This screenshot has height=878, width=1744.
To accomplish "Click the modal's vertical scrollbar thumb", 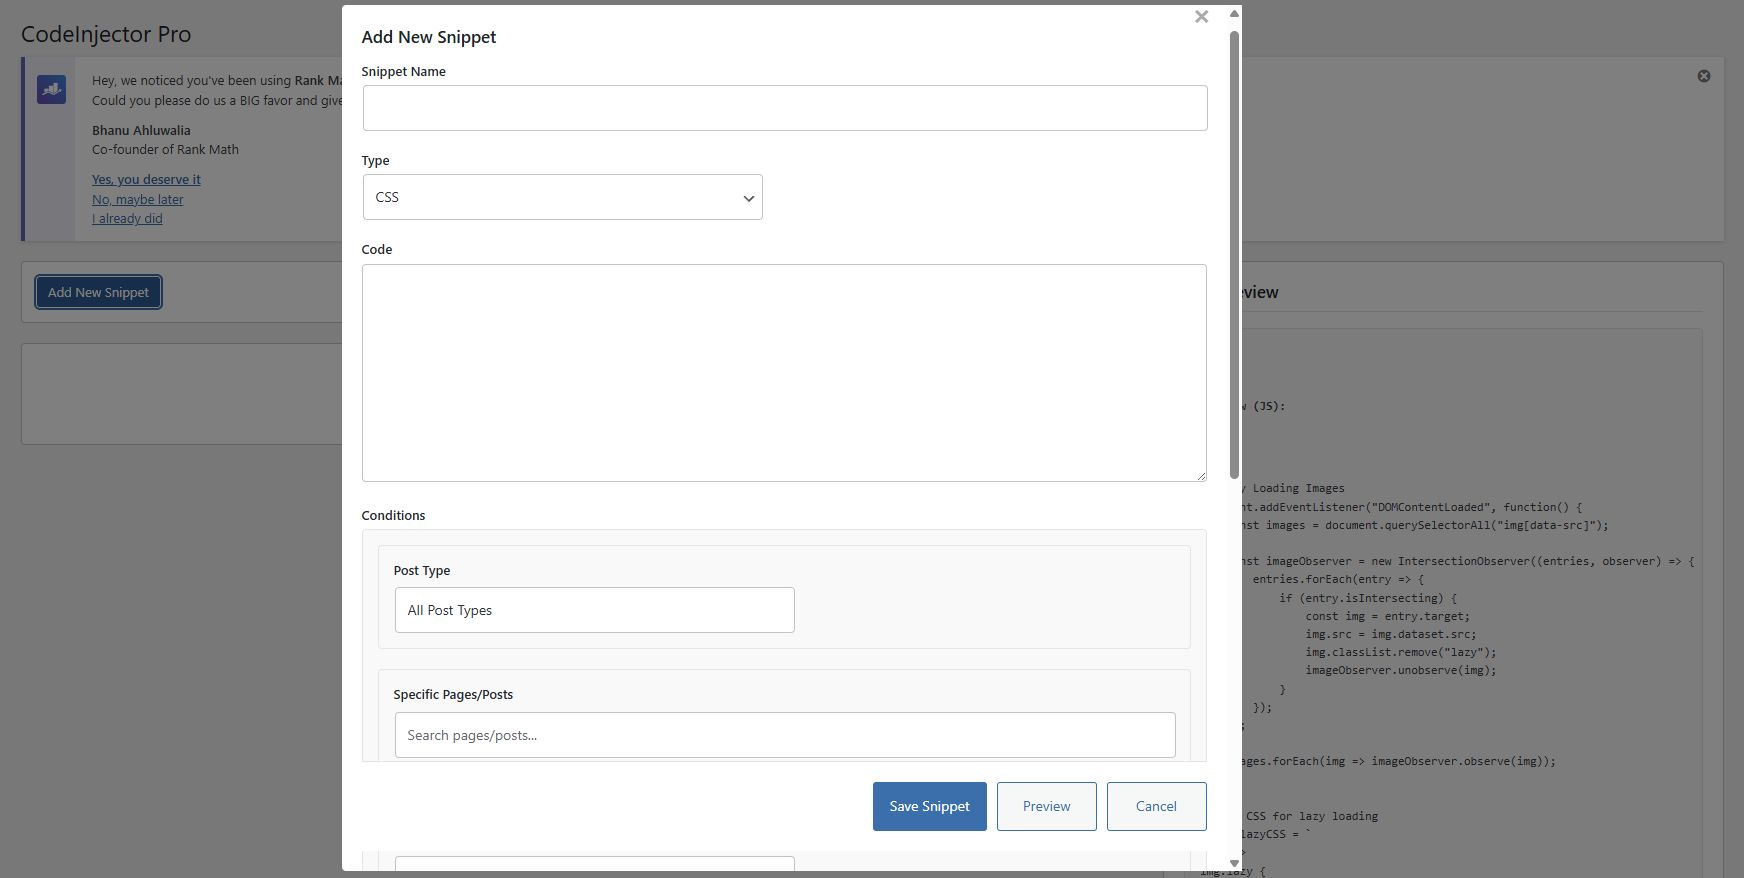I will pos(1234,250).
